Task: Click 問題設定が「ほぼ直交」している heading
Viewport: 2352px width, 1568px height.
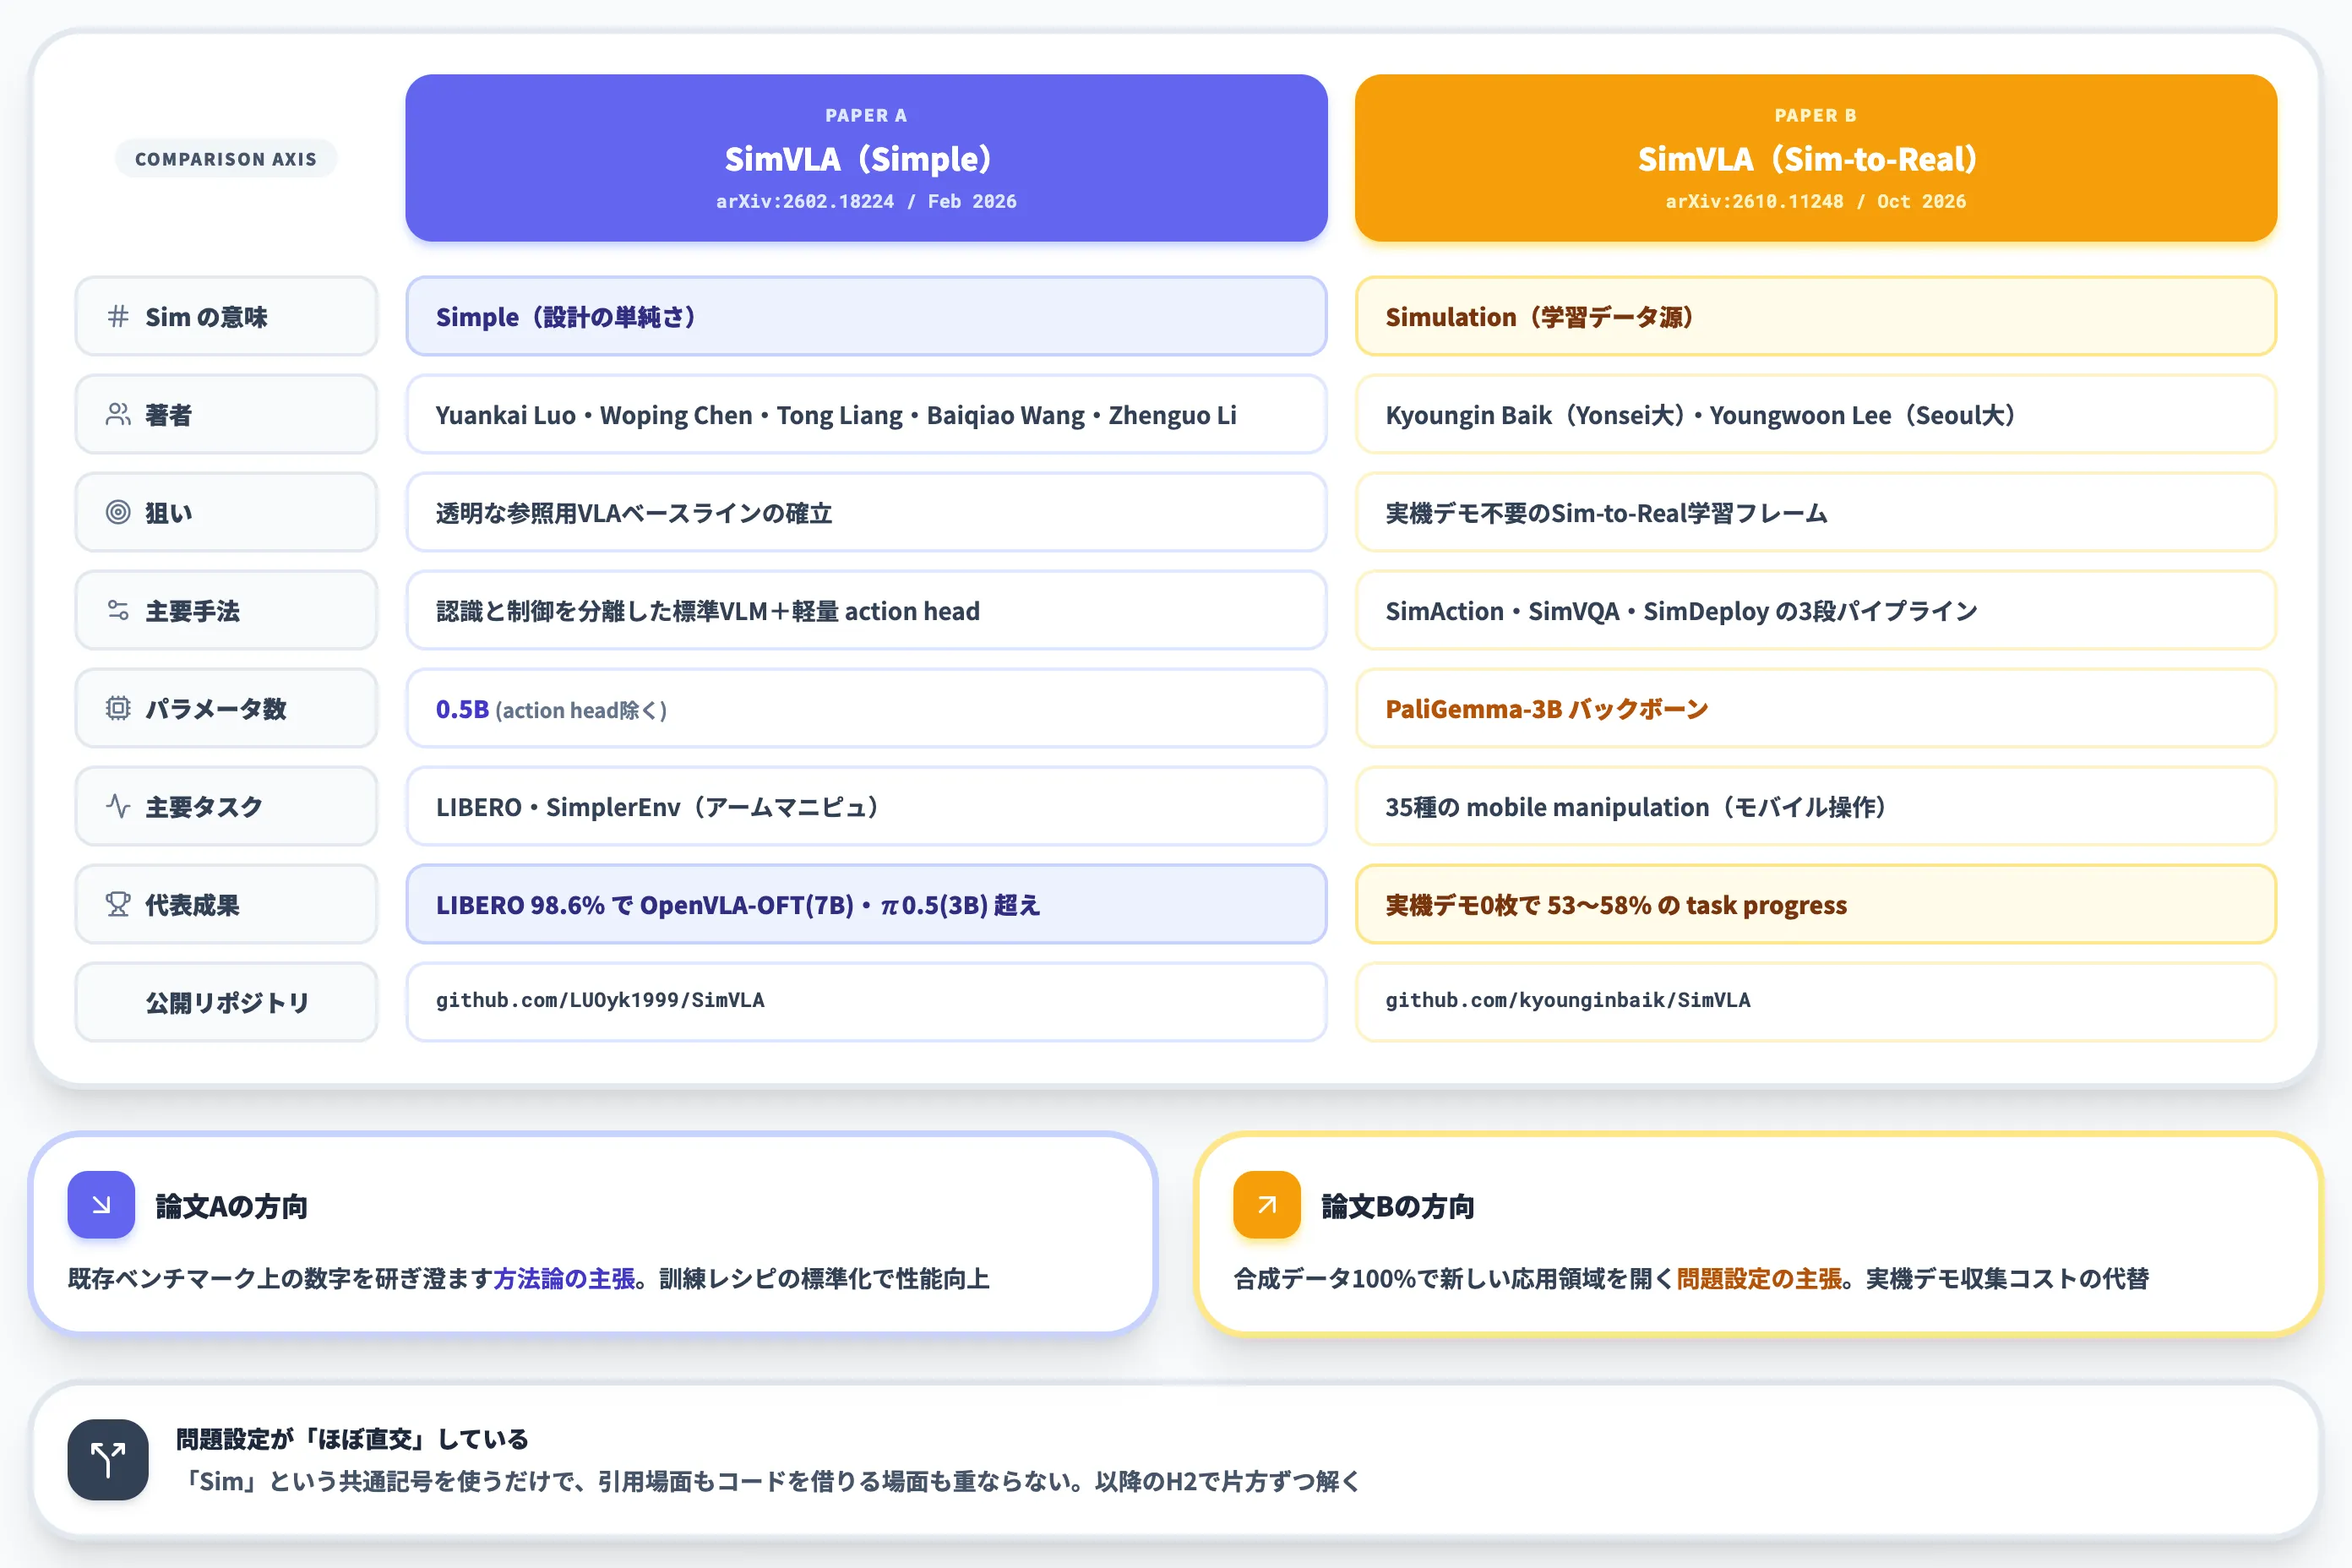Action: [352, 1438]
